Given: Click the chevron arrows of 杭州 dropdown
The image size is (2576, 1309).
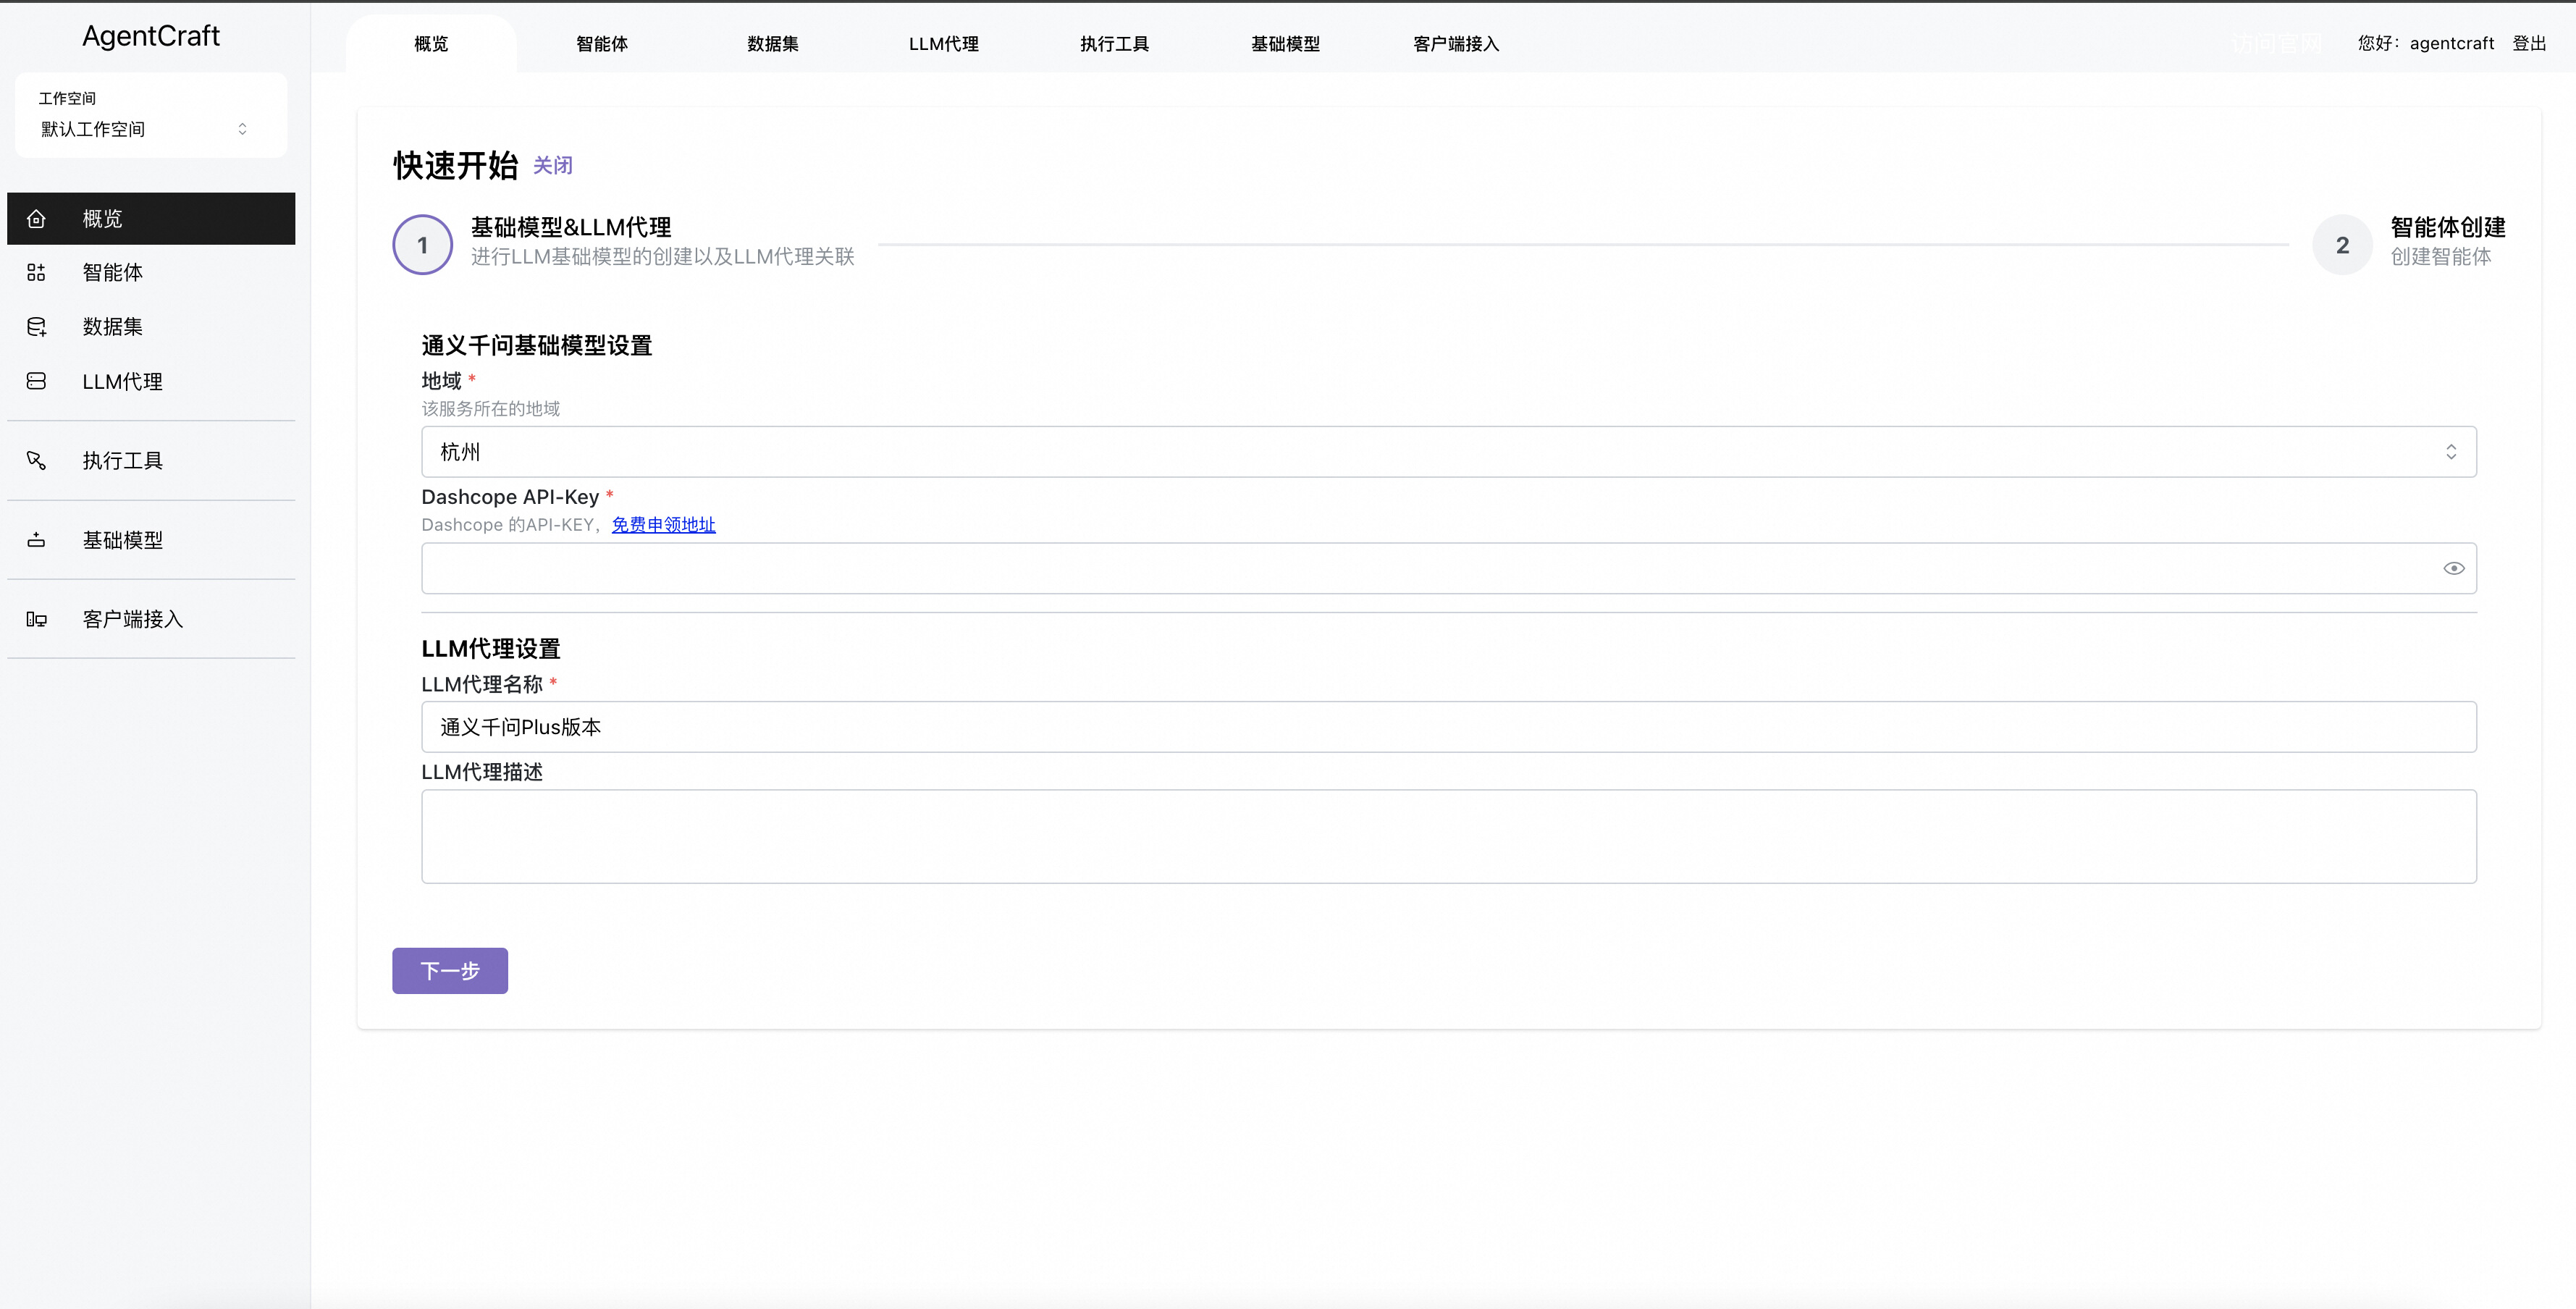Looking at the screenshot, I should pyautogui.click(x=2451, y=452).
